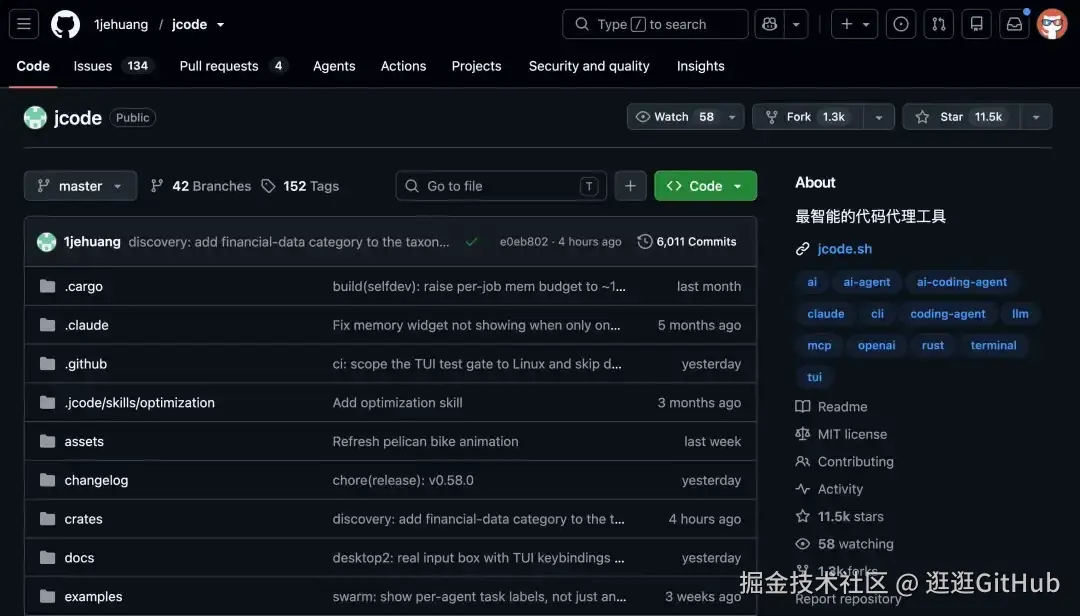Open the Issues shortcut in top bar

coord(900,24)
